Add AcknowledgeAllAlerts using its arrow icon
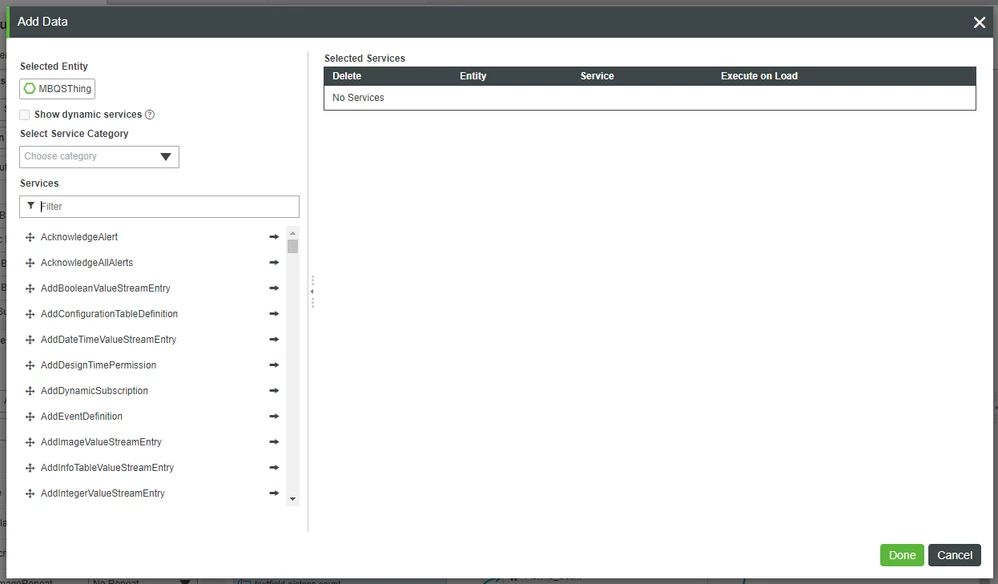Image resolution: width=998 pixels, height=584 pixels. click(x=272, y=262)
